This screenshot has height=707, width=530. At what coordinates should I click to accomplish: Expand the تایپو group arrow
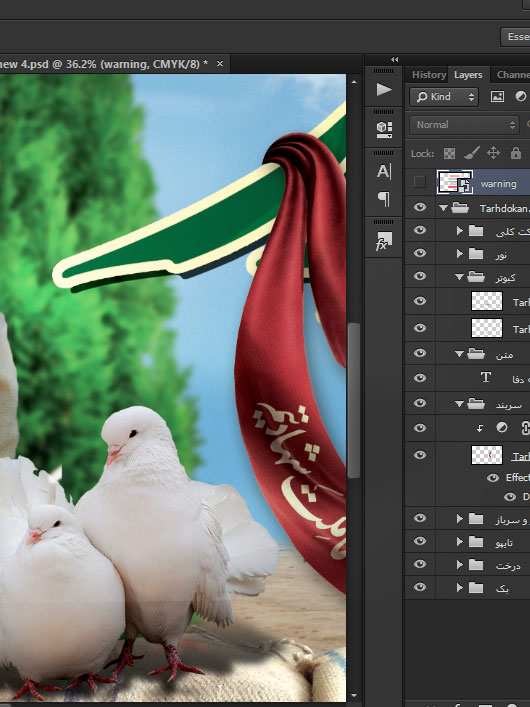pyautogui.click(x=460, y=542)
